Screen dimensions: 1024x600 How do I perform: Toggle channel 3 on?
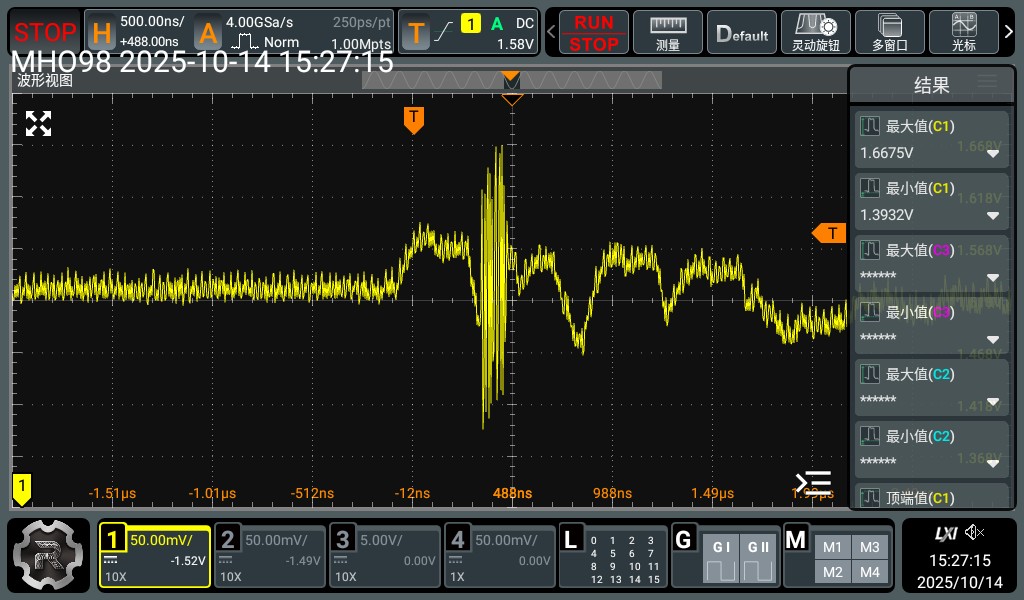click(385, 555)
